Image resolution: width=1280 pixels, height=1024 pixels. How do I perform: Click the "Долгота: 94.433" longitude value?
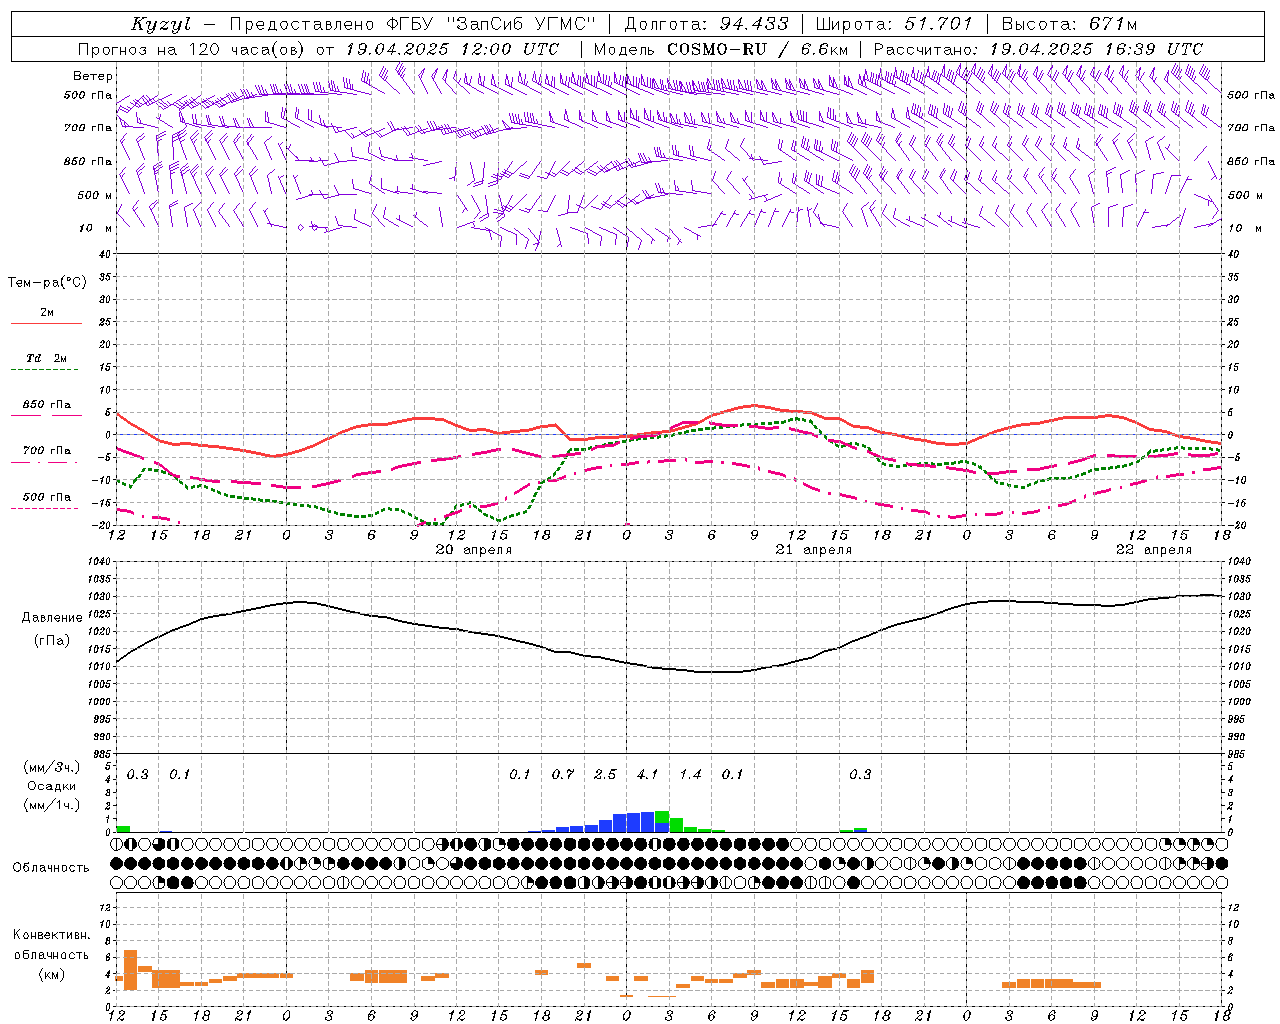(706, 24)
